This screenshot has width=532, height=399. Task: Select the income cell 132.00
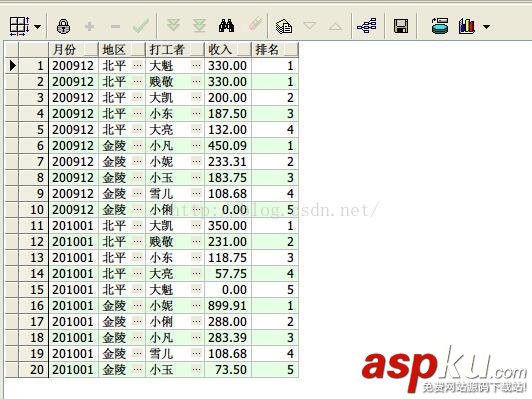pyautogui.click(x=228, y=130)
